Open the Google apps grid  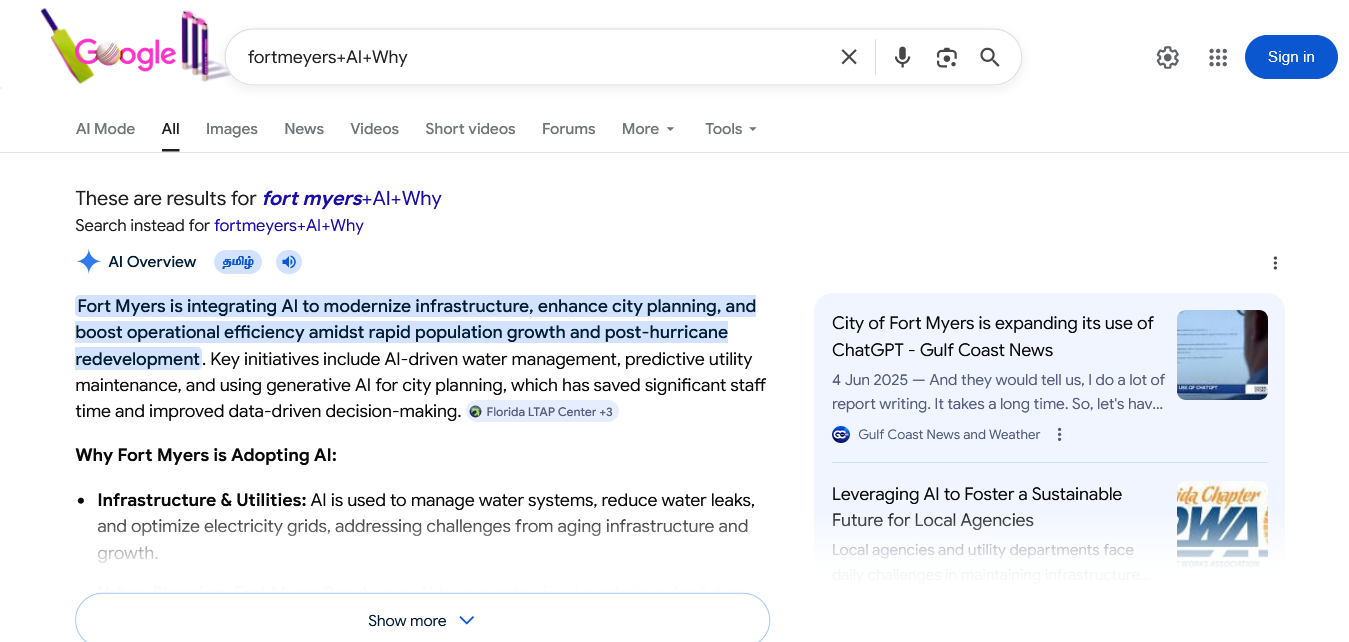[1217, 57]
